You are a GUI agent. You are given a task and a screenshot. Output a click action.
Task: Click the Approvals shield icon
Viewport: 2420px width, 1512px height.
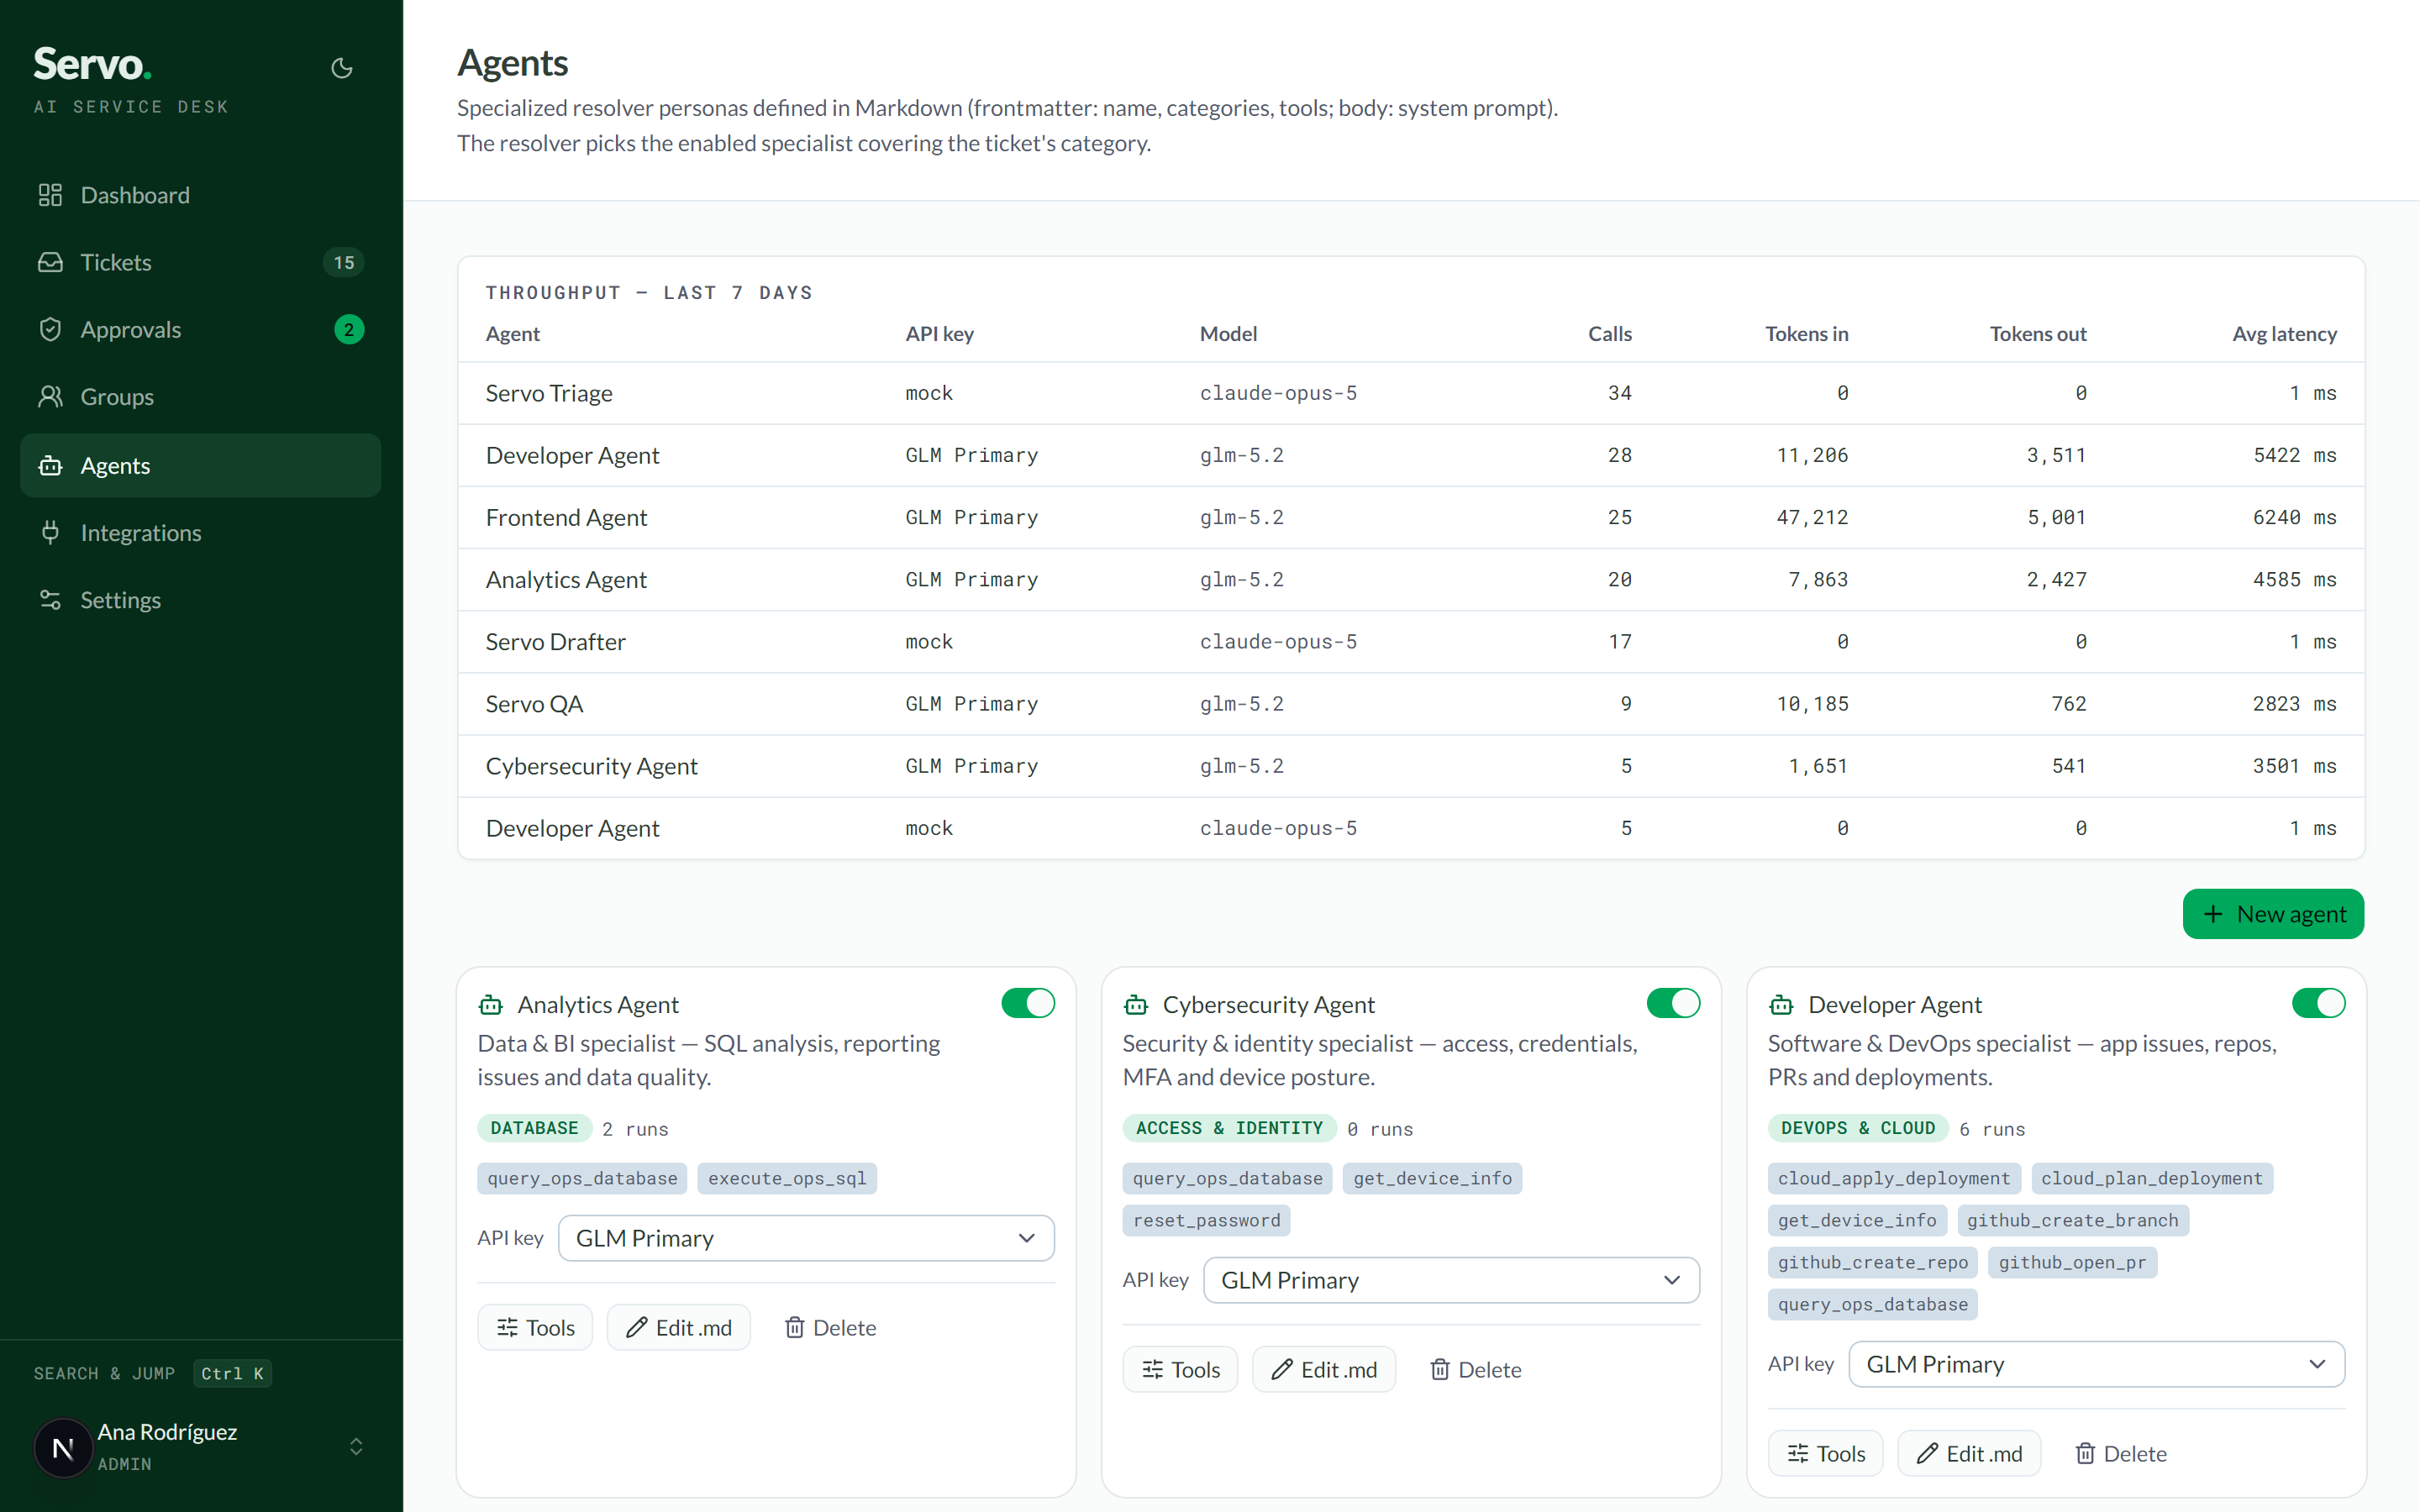[50, 329]
